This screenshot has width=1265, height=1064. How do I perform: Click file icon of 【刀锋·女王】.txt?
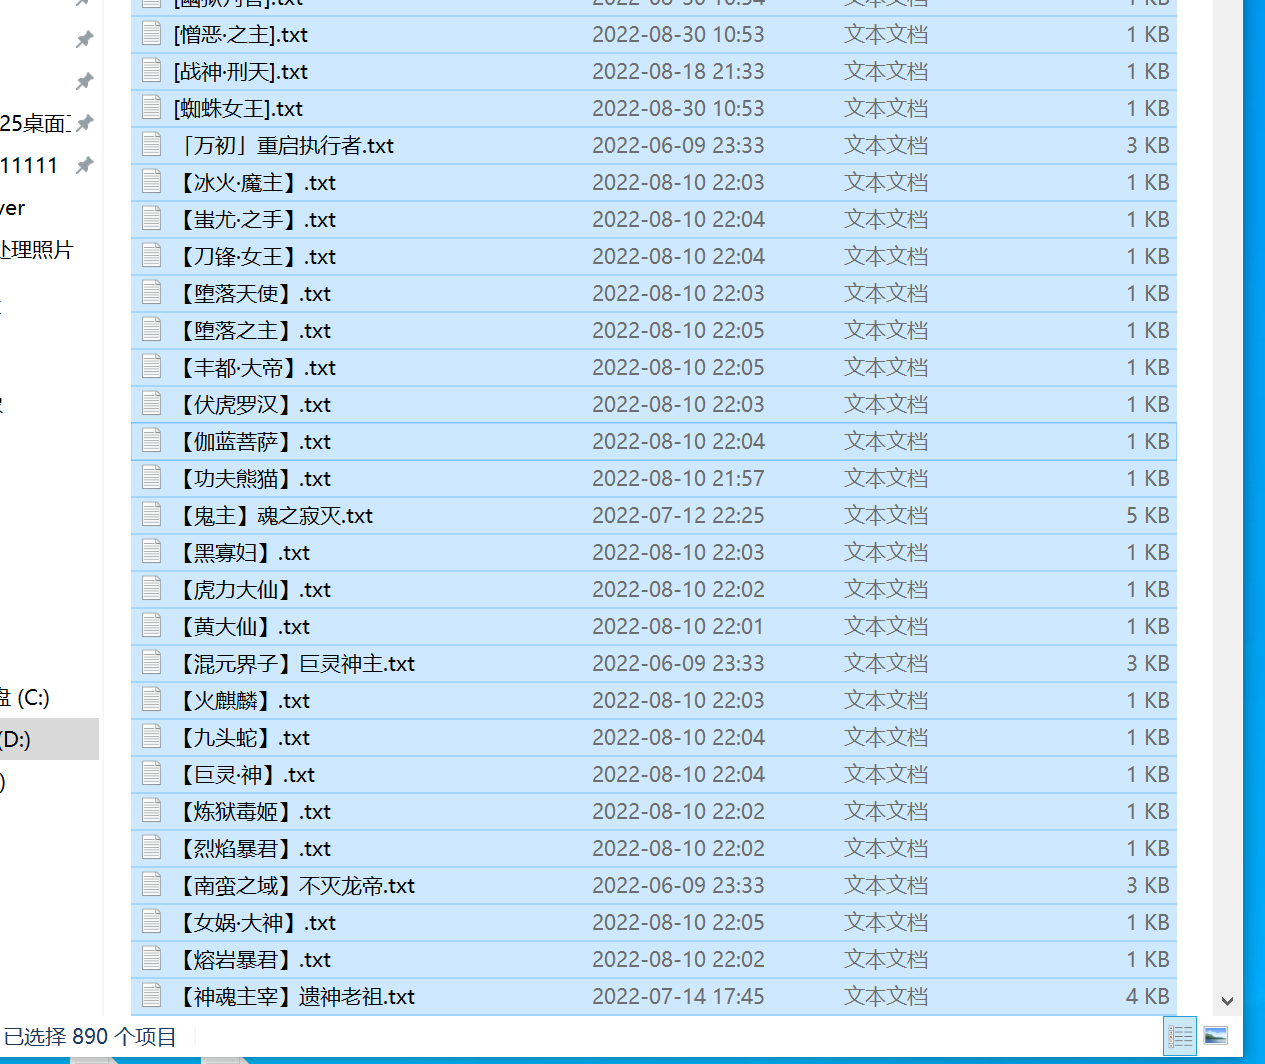pyautogui.click(x=152, y=256)
